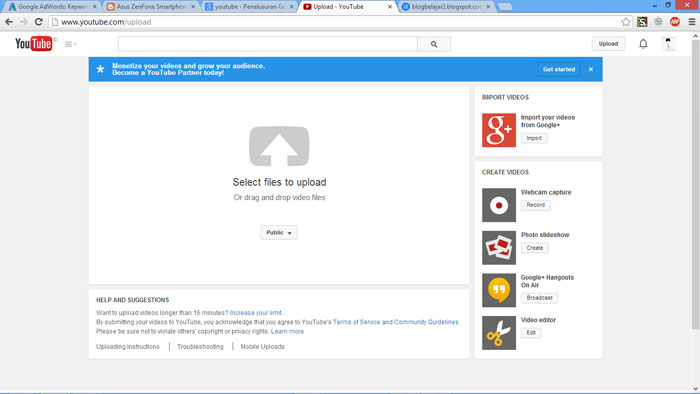Click the Photo slideshow icon

499,248
